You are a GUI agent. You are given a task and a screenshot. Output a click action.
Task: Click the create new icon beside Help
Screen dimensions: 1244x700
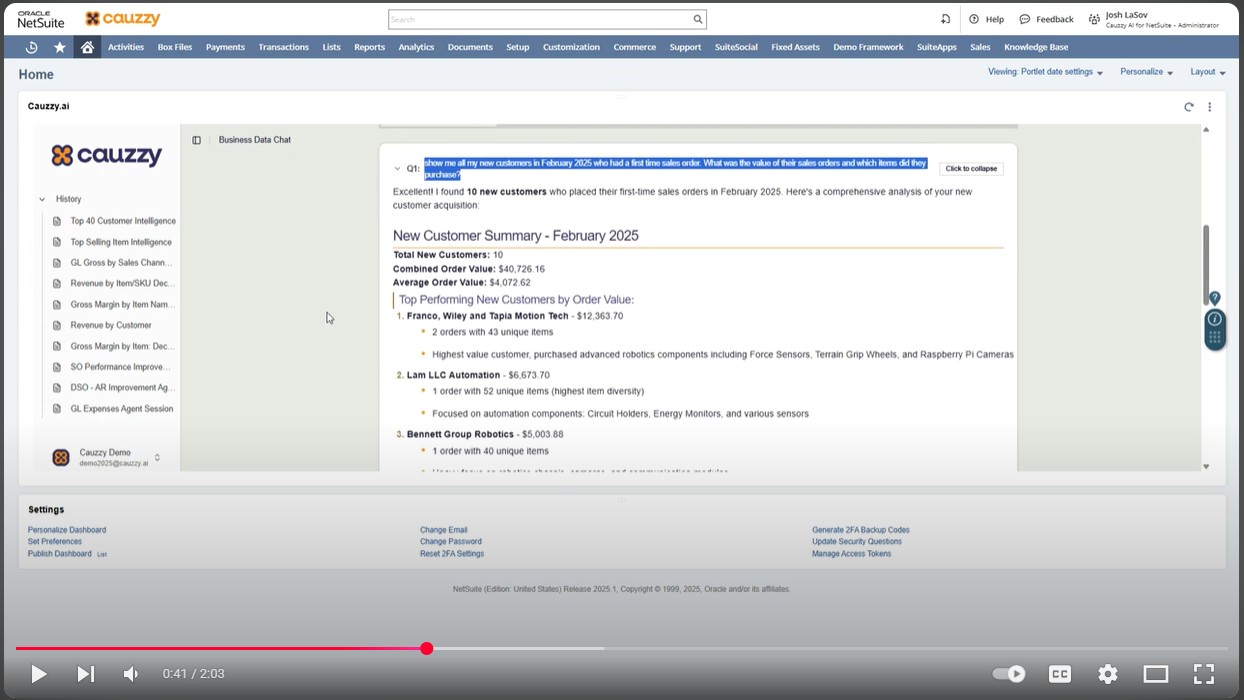(x=945, y=19)
